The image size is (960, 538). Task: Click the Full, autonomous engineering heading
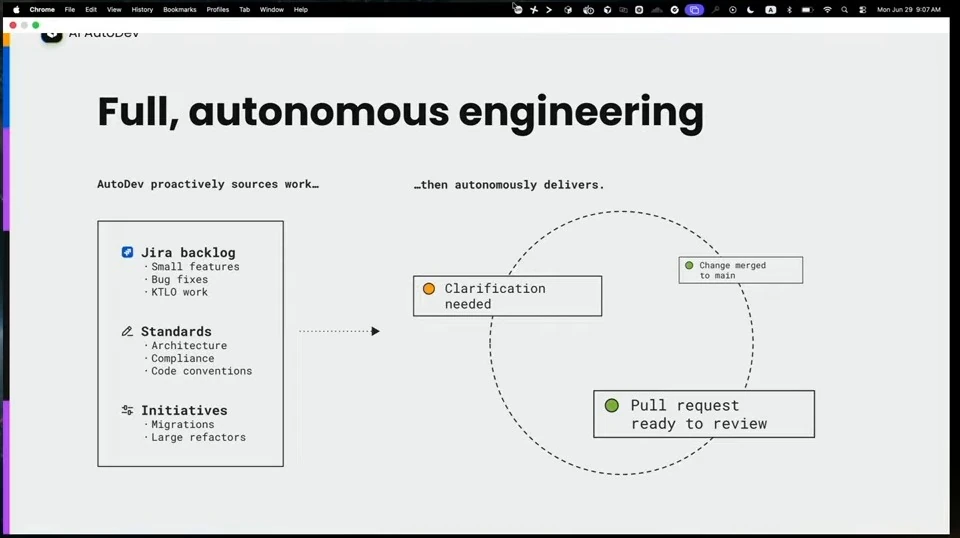(x=400, y=113)
